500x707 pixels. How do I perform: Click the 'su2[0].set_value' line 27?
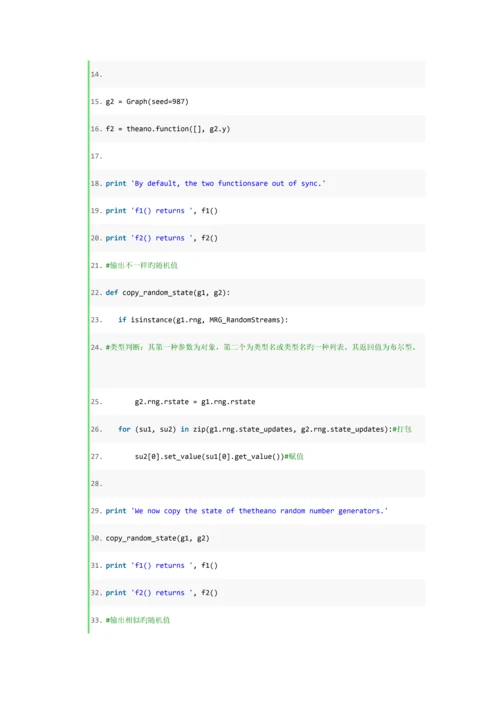point(219,456)
